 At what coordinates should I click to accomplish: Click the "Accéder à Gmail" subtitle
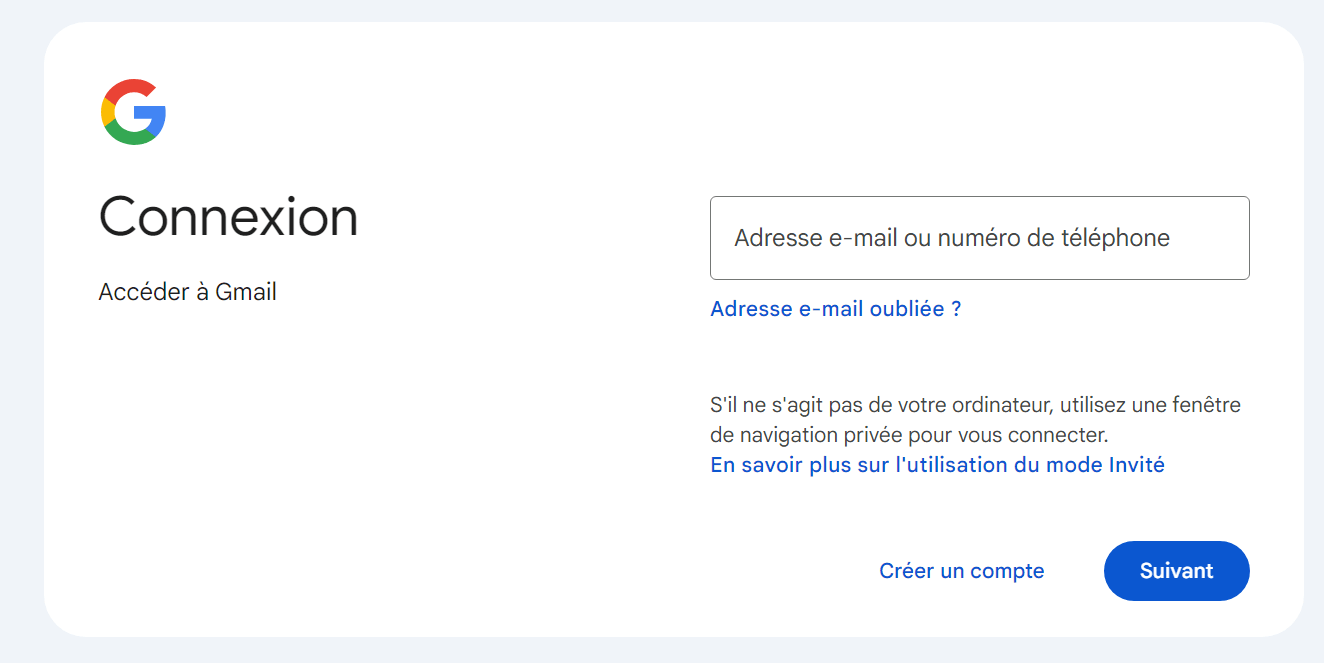point(187,292)
